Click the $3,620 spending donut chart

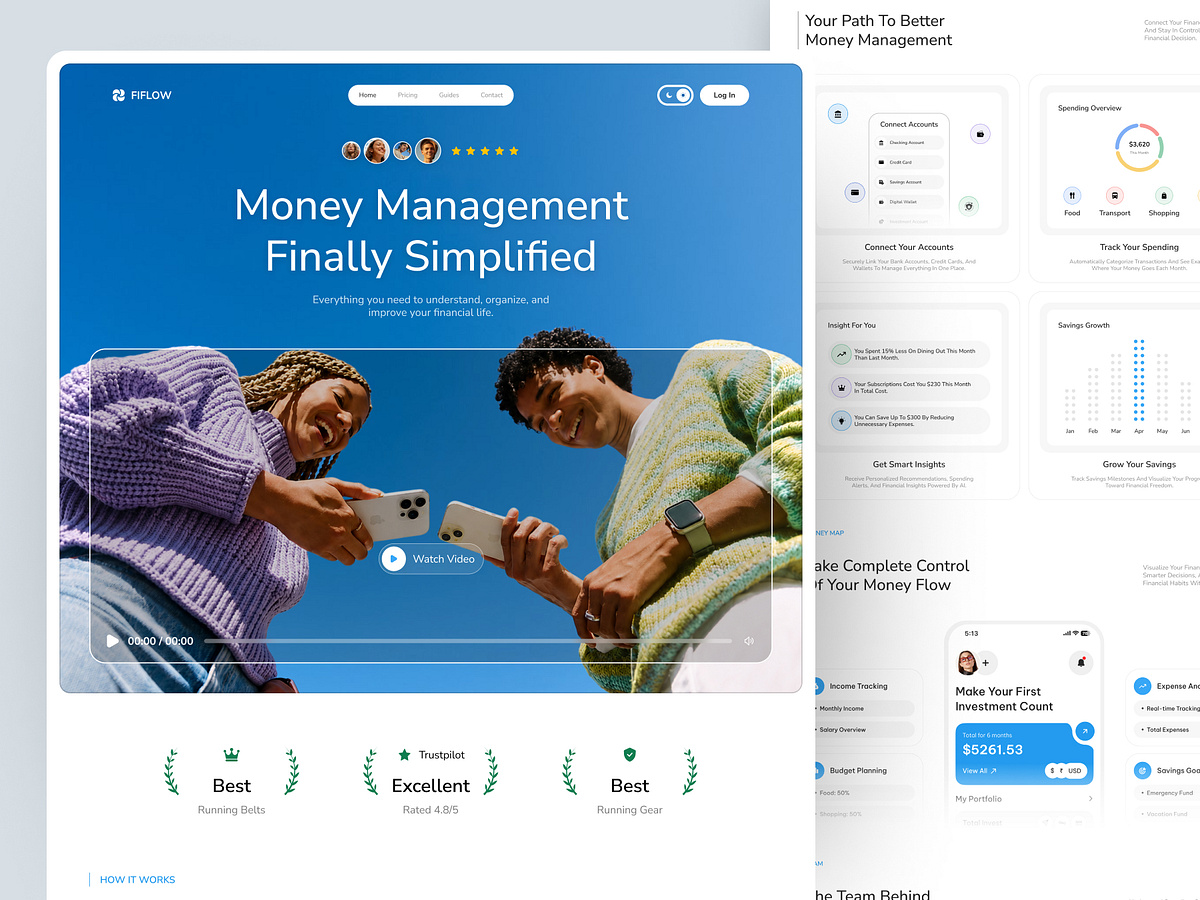pos(1139,148)
